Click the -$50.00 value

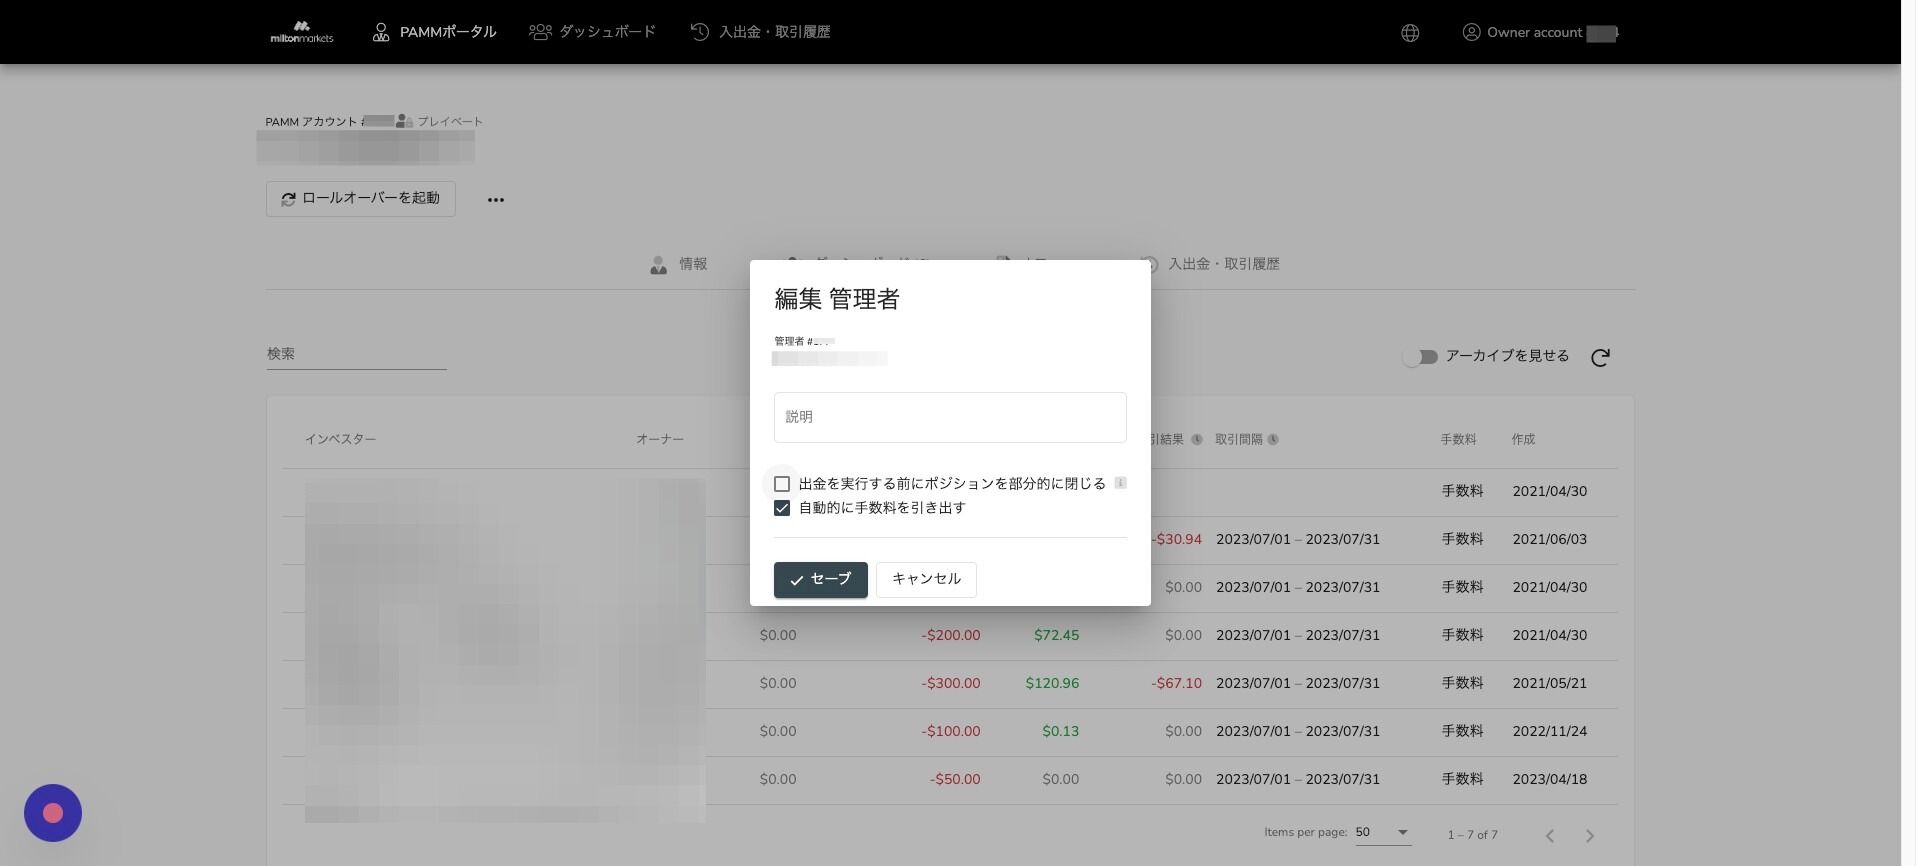pos(955,779)
